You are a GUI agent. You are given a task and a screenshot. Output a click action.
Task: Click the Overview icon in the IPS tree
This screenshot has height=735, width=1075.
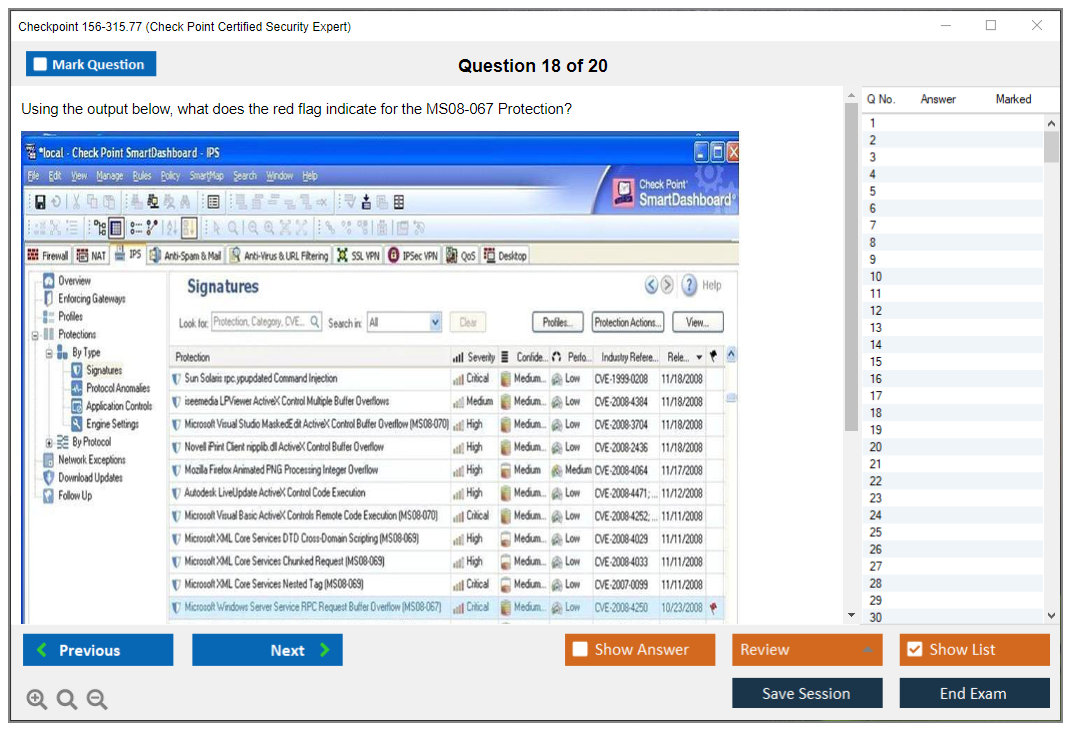click(x=48, y=281)
